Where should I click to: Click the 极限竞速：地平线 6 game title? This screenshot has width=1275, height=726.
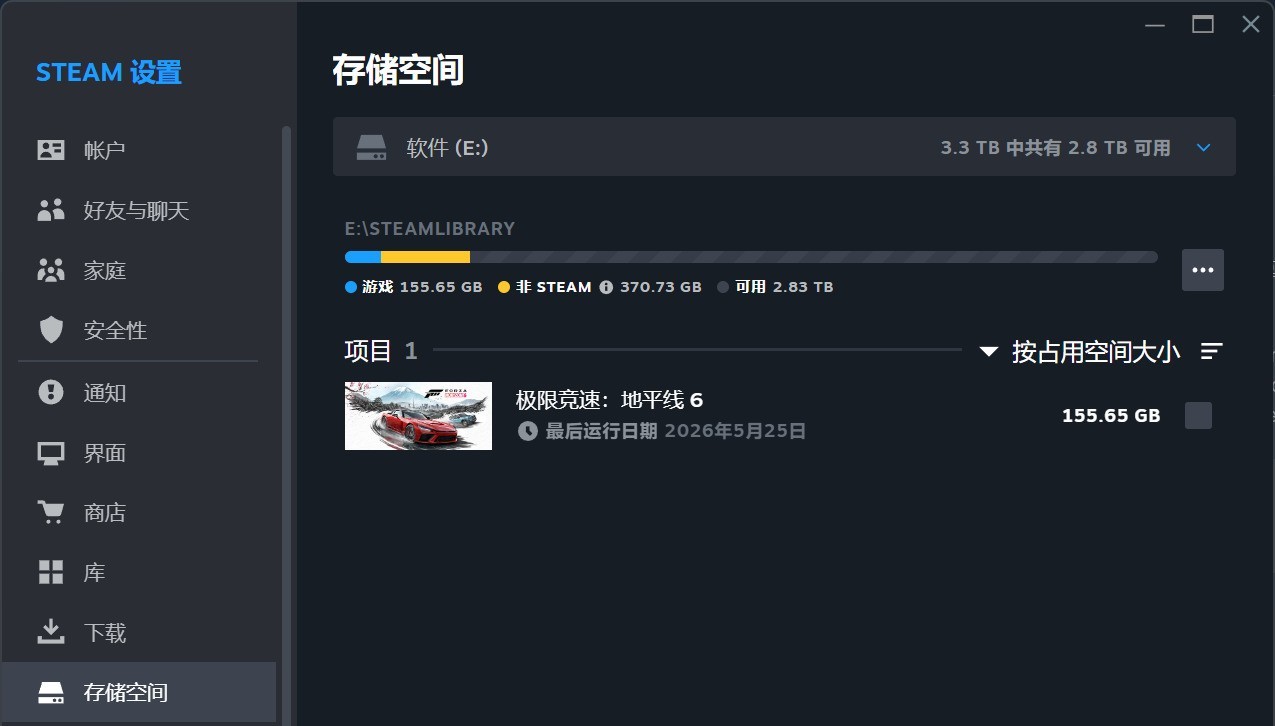coord(609,400)
